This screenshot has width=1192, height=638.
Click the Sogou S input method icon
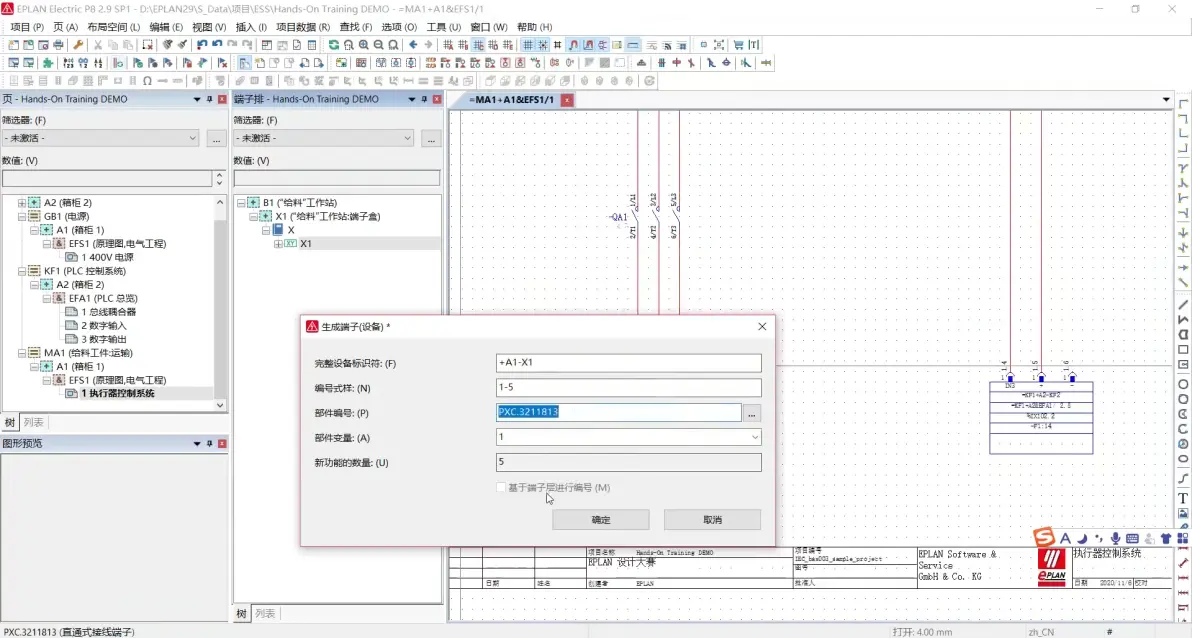click(x=1044, y=537)
